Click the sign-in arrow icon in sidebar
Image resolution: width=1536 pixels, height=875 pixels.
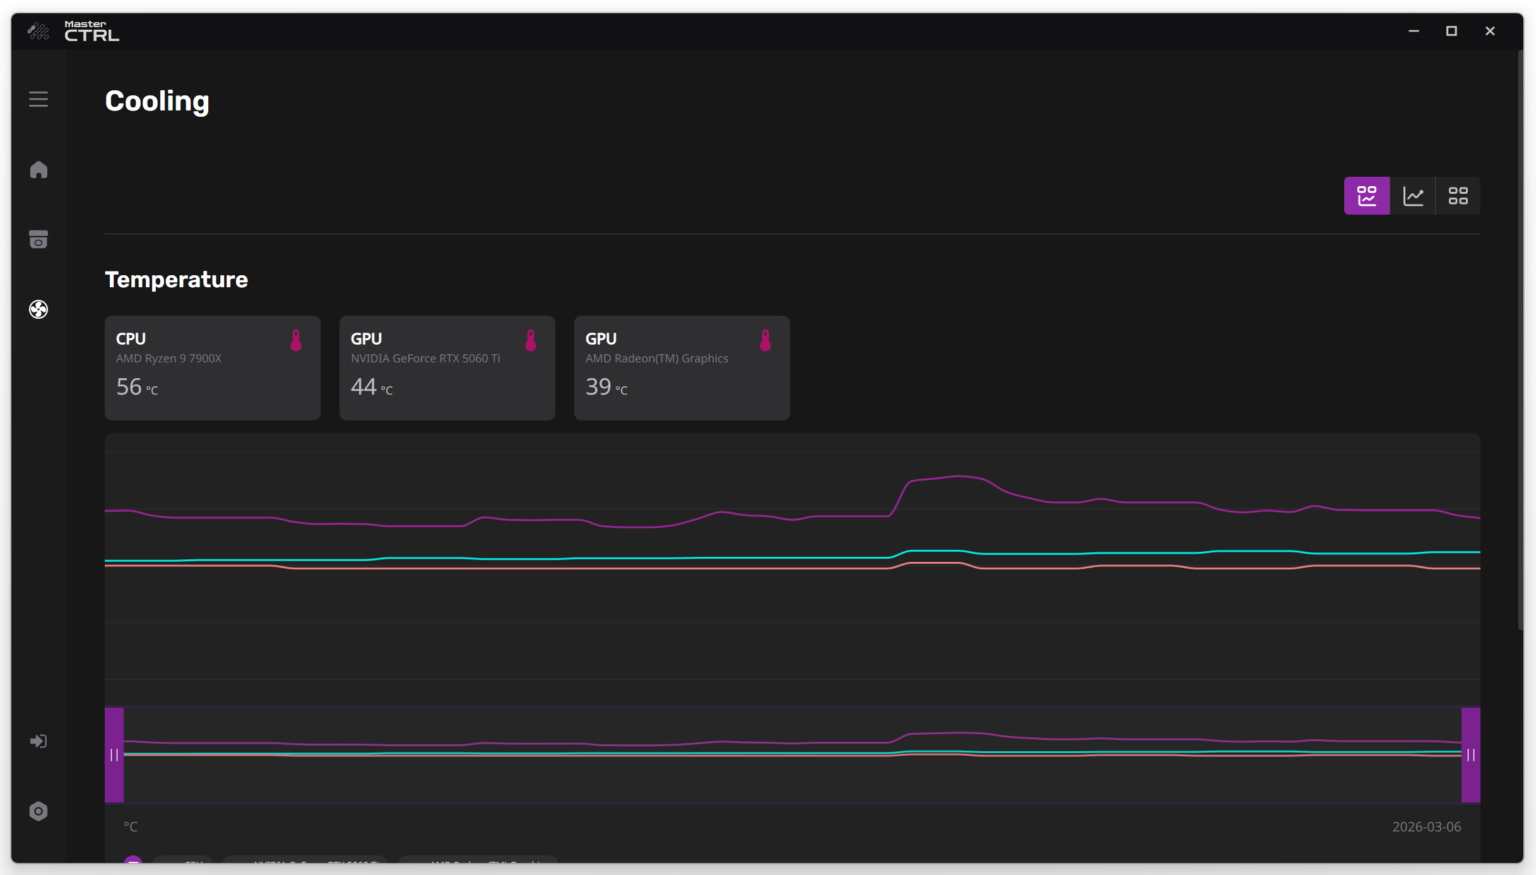(38, 741)
